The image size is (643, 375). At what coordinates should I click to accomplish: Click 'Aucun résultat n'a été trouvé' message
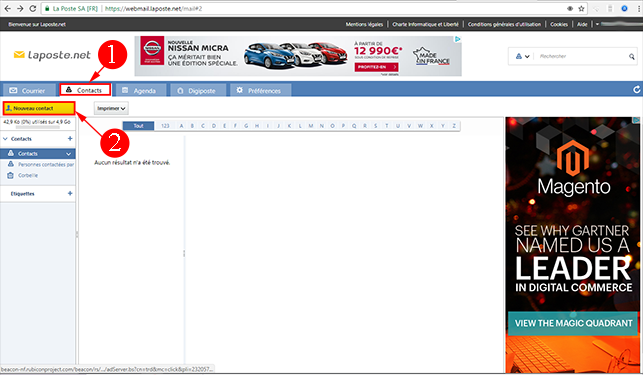click(132, 162)
